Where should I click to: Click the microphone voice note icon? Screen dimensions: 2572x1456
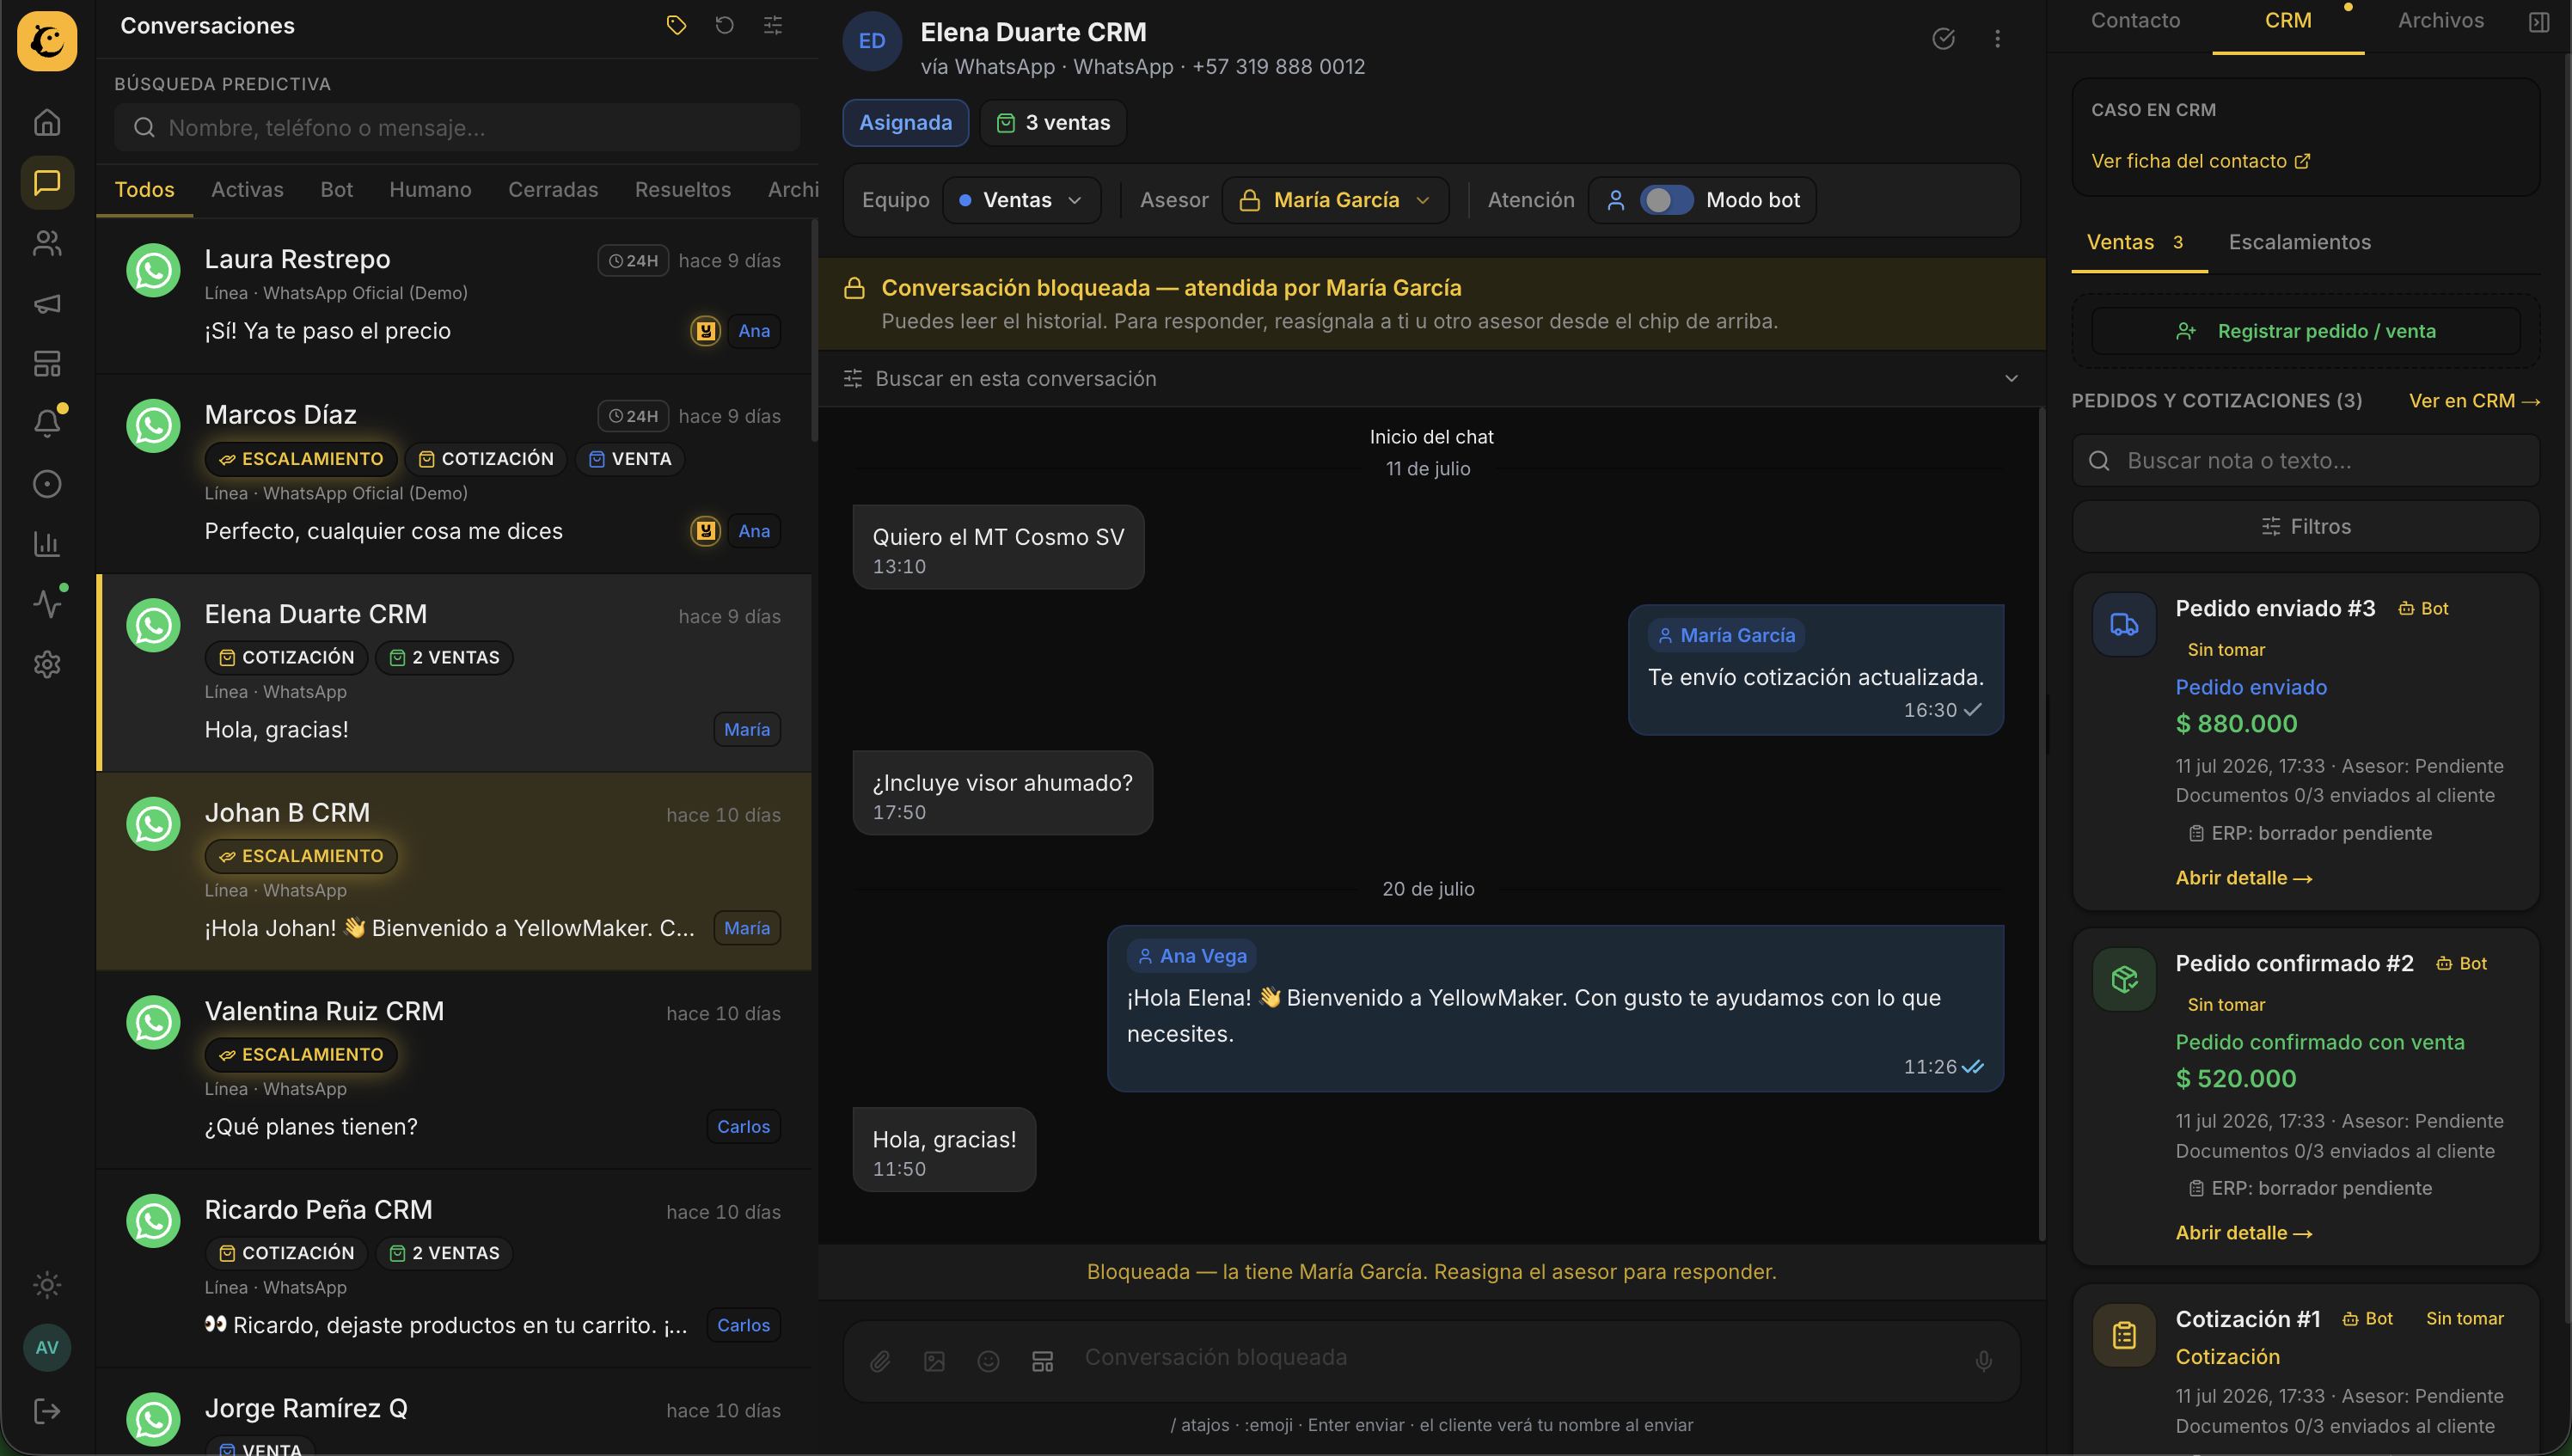point(1983,1361)
